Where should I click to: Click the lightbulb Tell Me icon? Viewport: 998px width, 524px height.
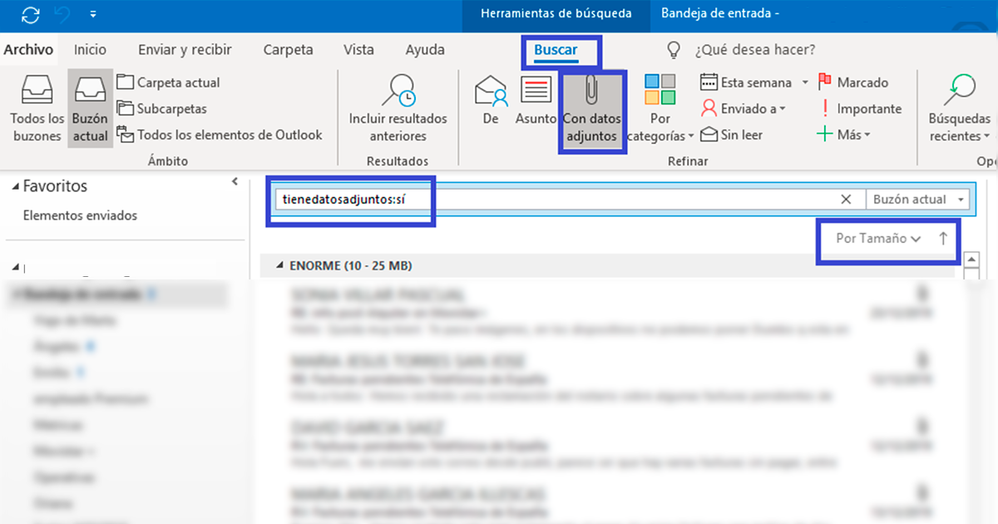click(673, 50)
